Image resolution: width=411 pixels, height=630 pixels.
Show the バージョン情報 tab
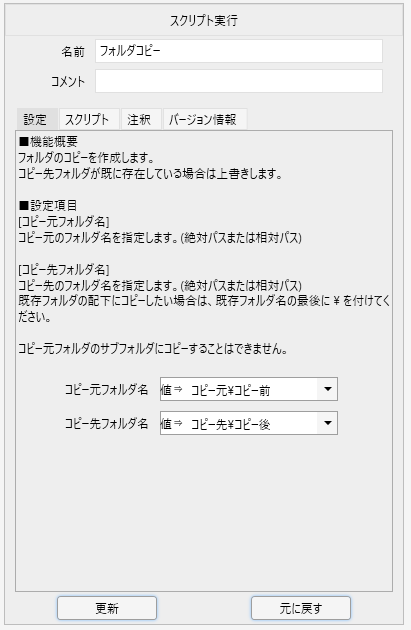pos(205,119)
